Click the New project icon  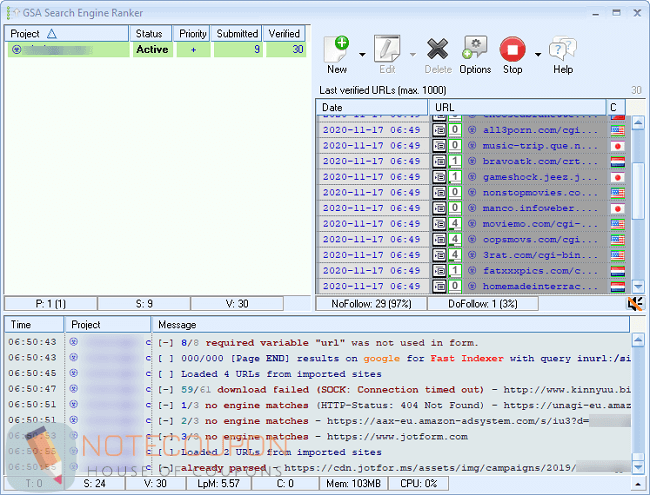click(x=336, y=49)
